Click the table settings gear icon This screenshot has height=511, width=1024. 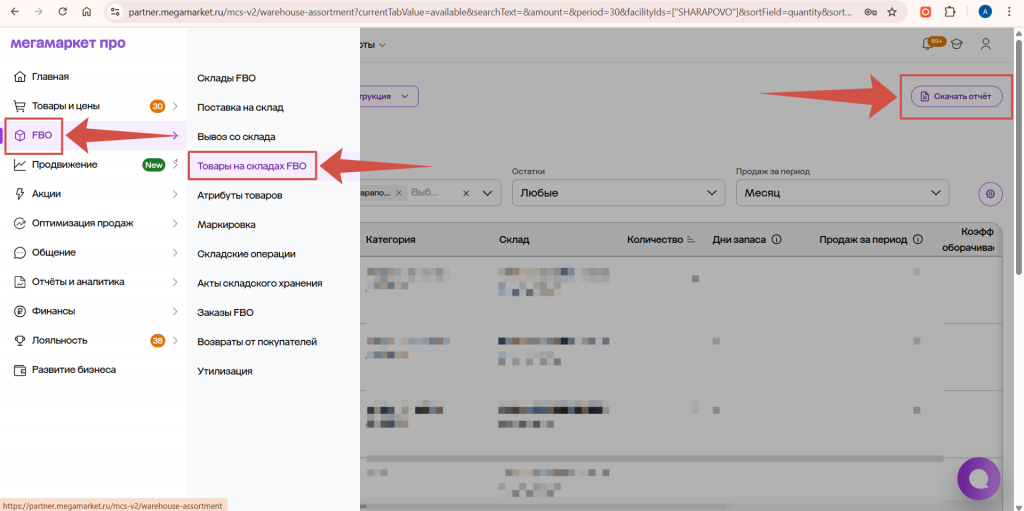[x=990, y=193]
